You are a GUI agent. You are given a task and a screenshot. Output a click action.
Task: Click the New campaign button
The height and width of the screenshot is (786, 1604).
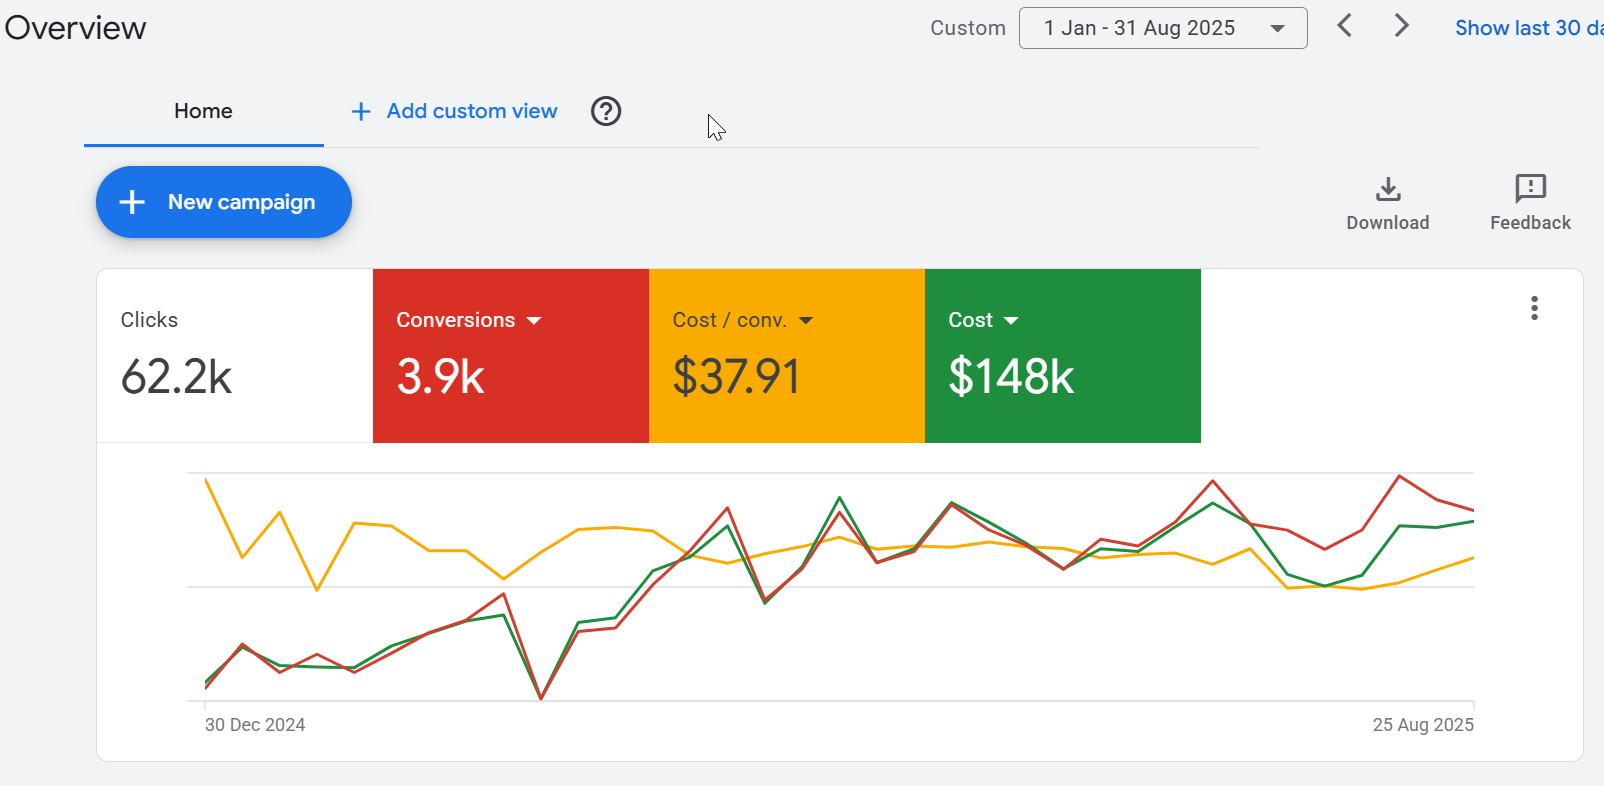224,202
